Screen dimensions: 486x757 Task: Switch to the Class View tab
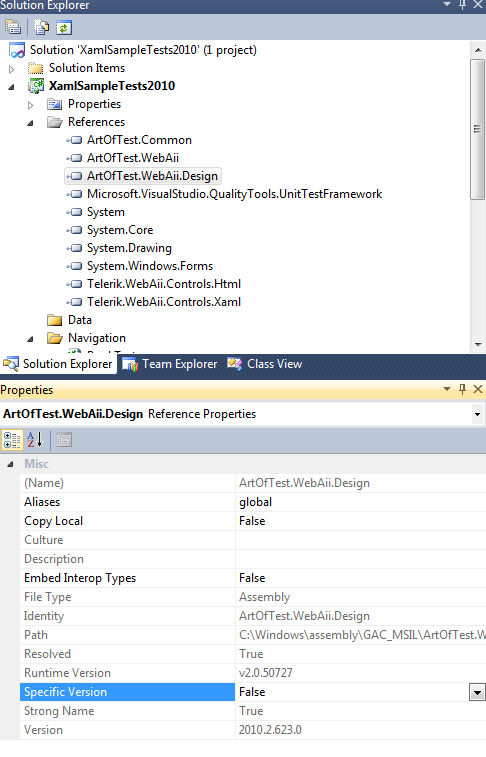pyautogui.click(x=264, y=364)
